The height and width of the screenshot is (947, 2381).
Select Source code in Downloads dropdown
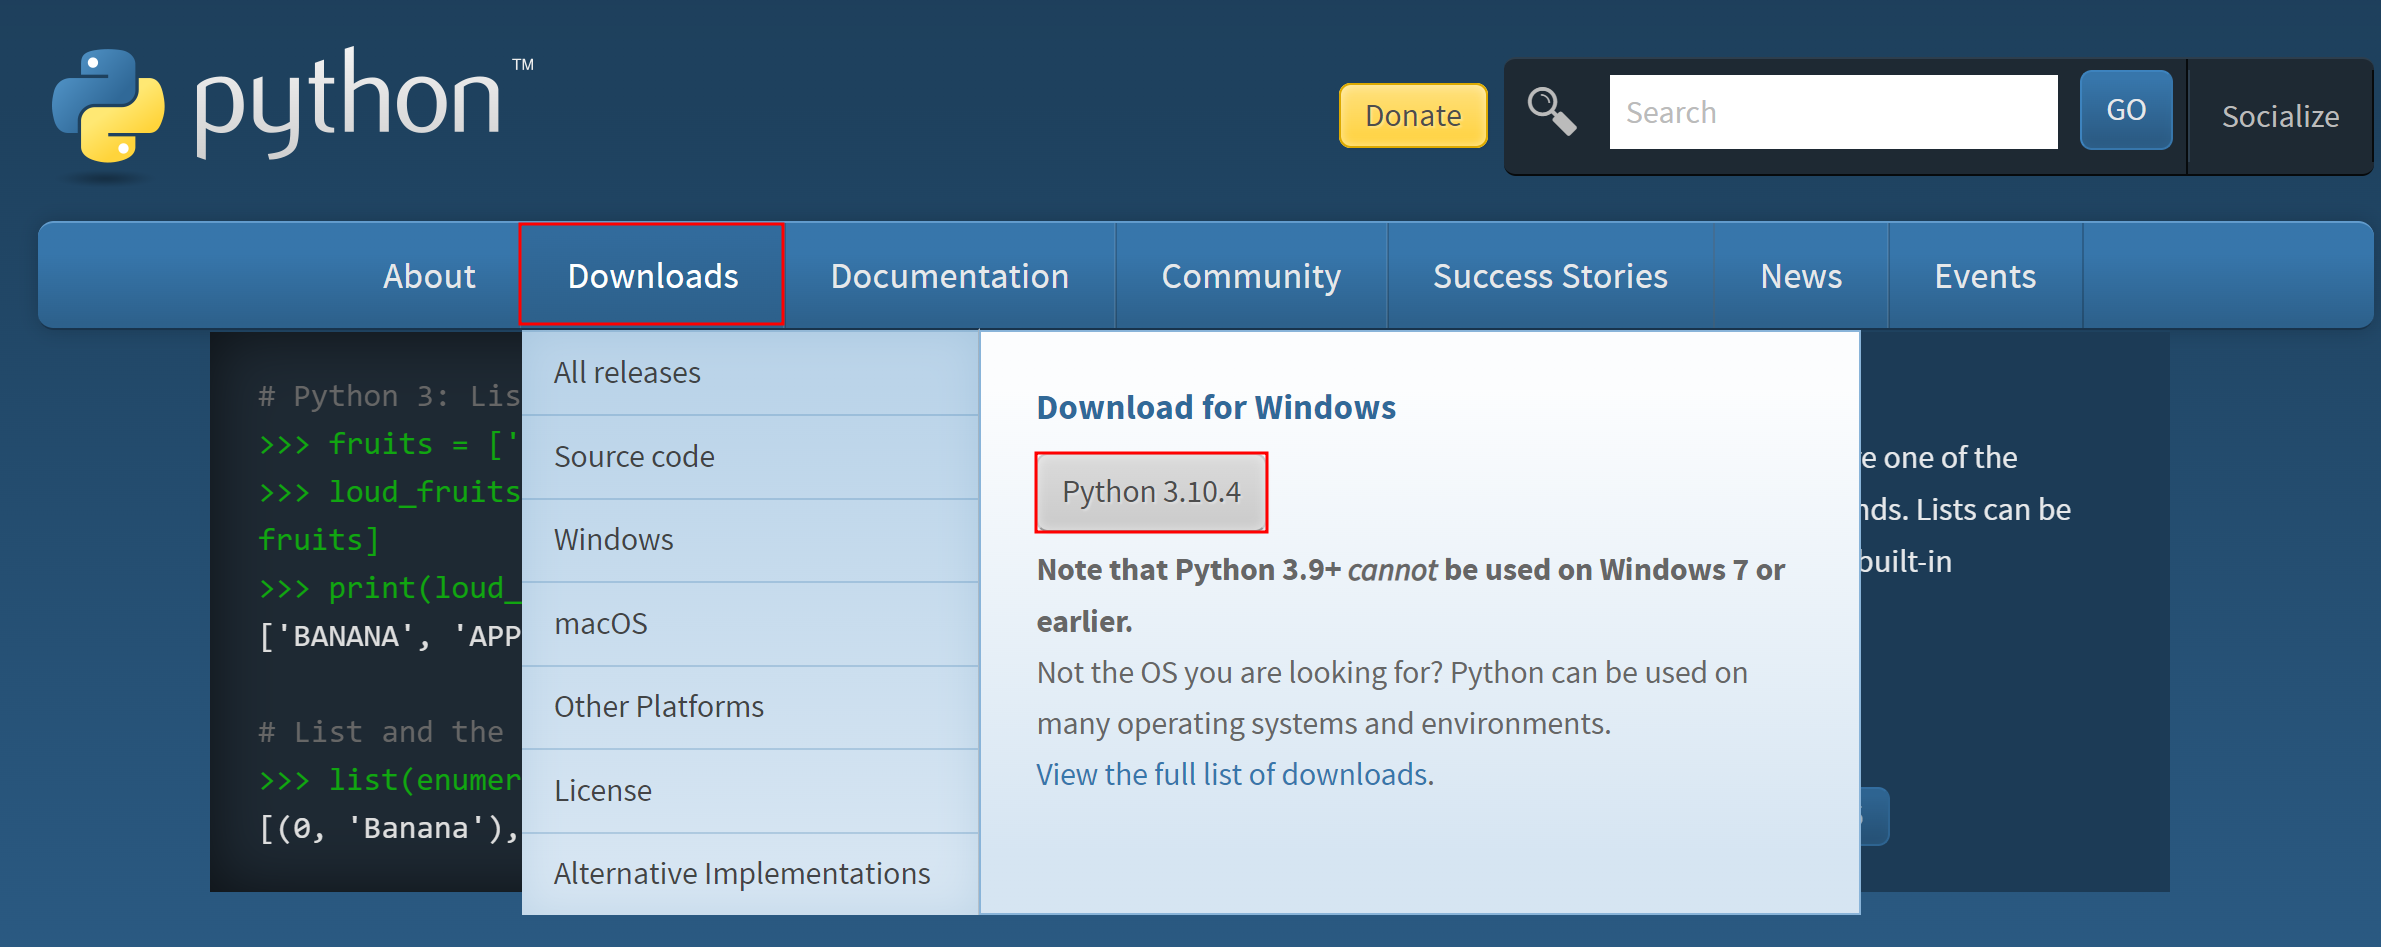[750, 457]
